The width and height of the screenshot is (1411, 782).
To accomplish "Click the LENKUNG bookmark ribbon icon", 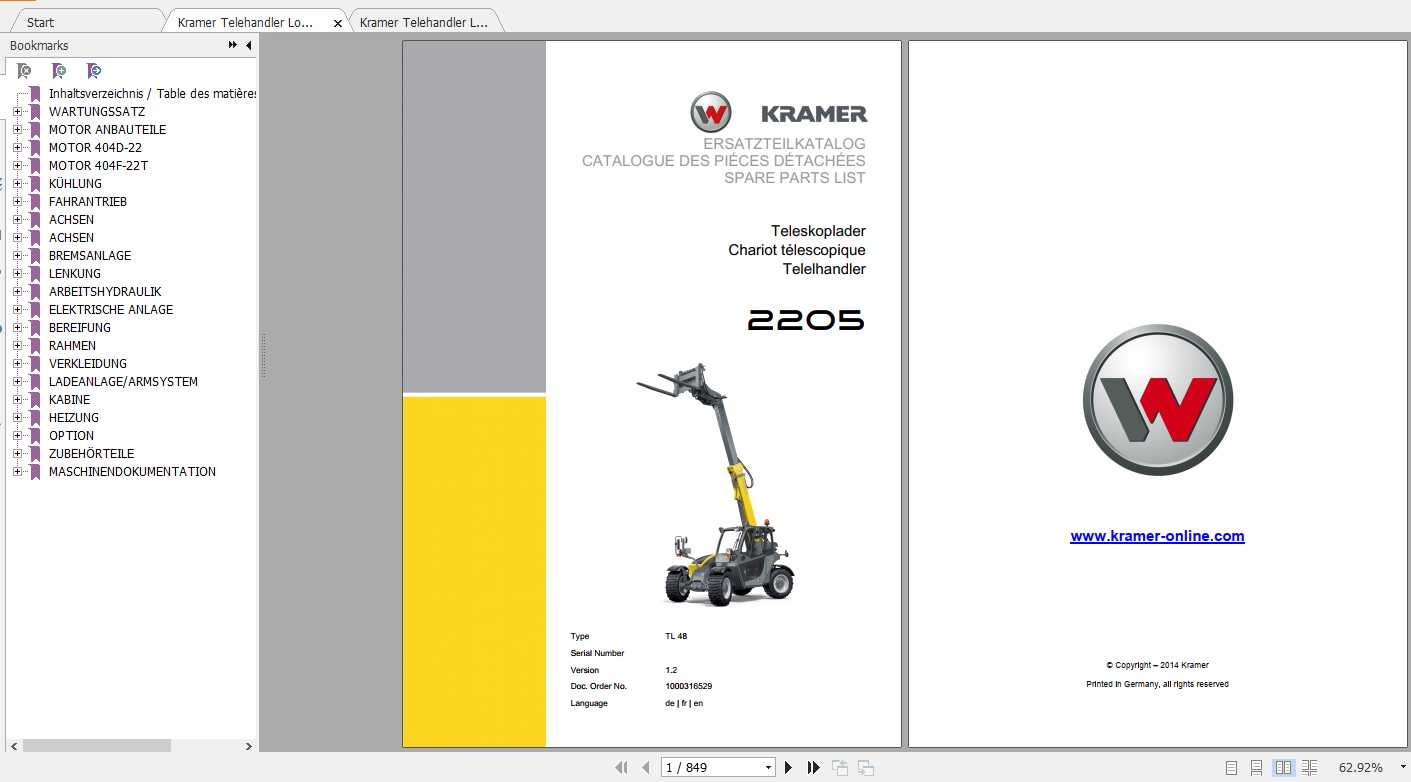I will click(35, 274).
